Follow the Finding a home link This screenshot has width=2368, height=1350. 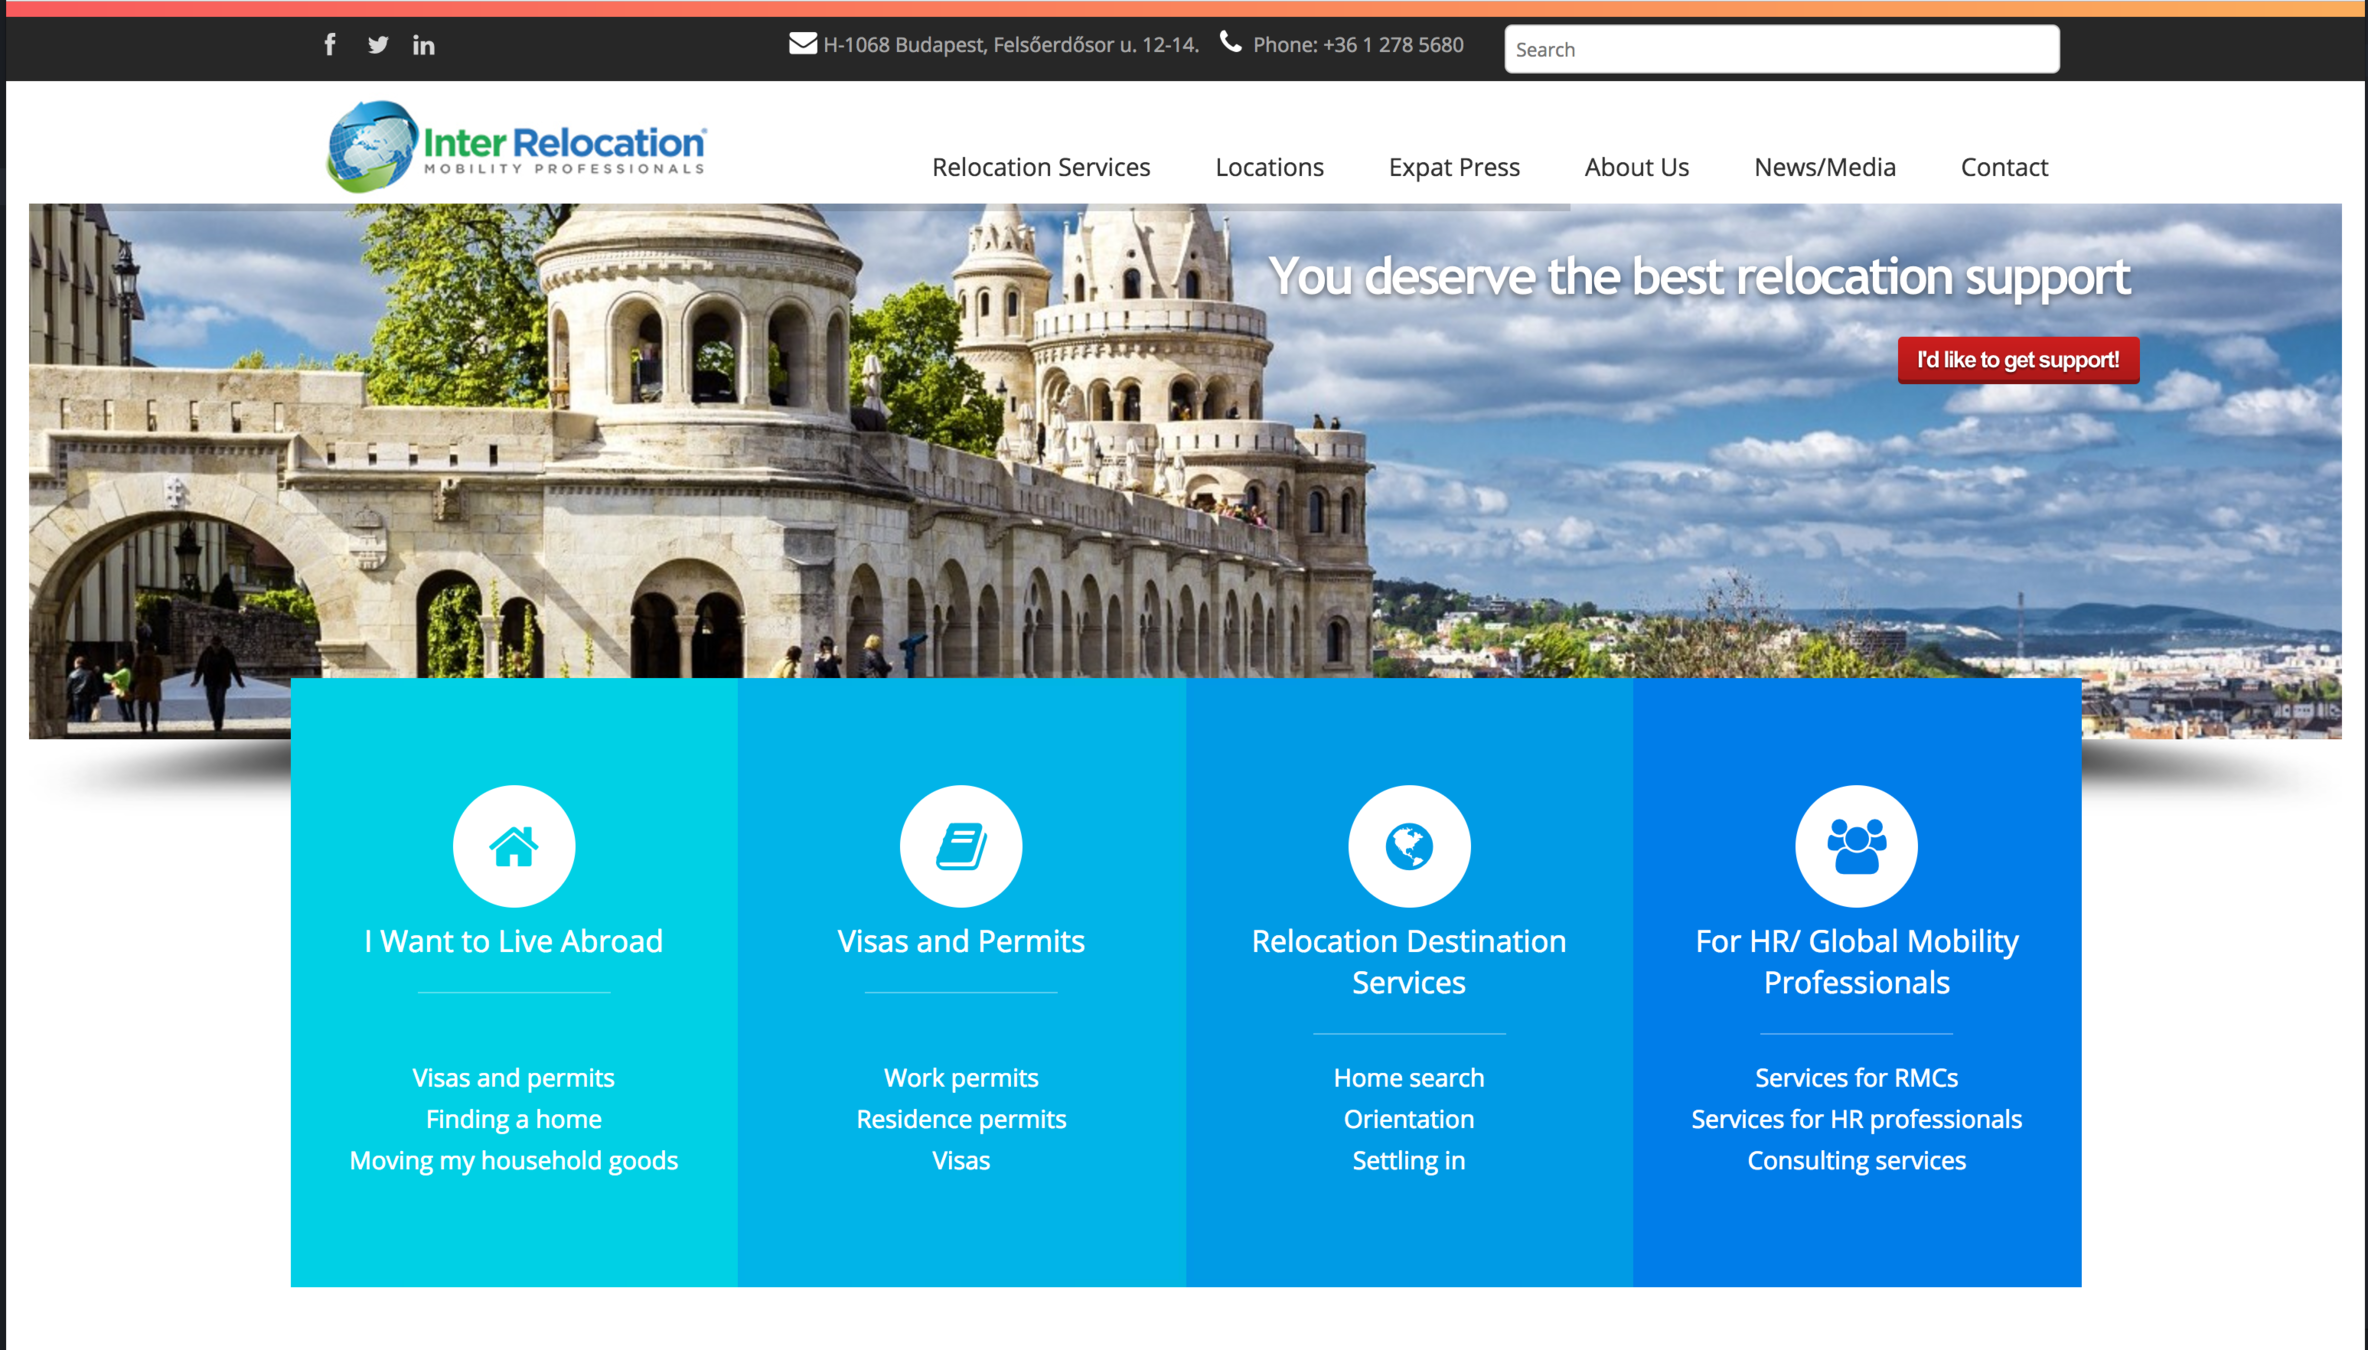tap(514, 1119)
